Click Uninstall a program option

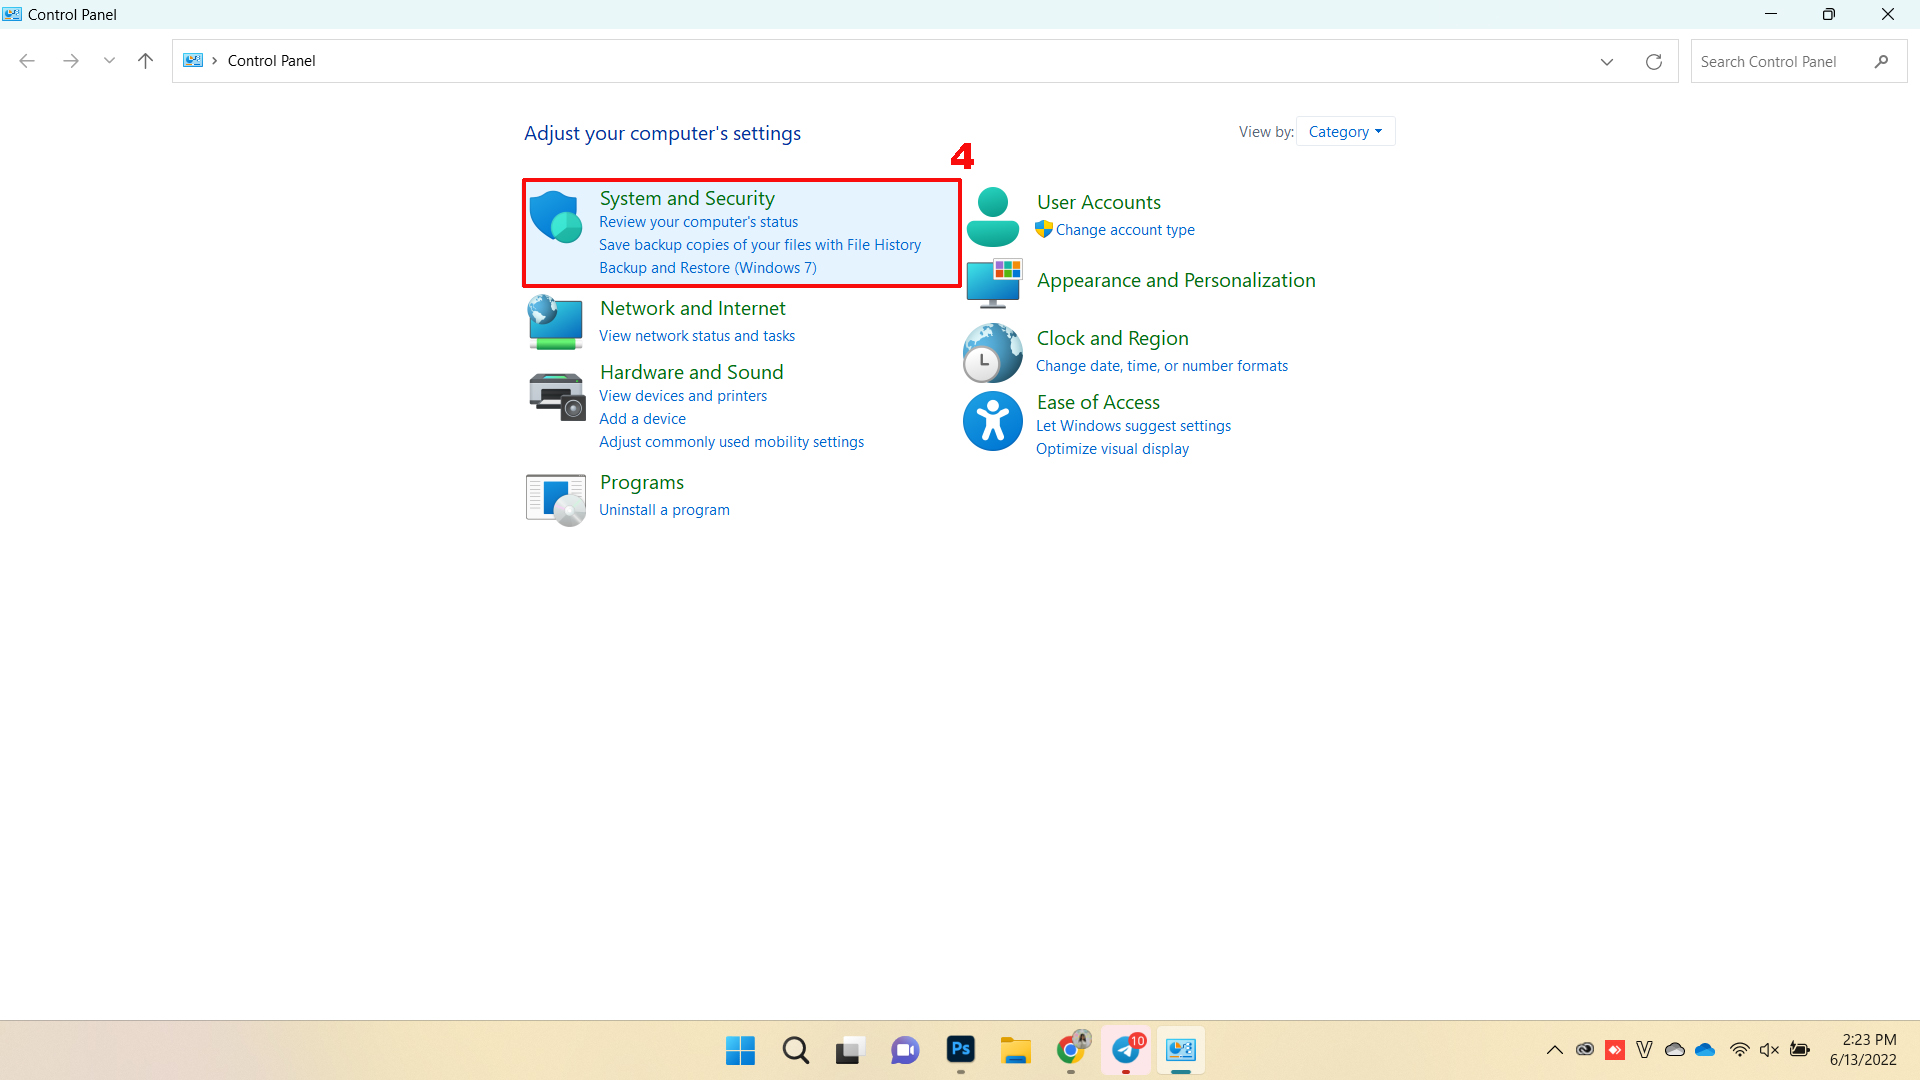click(665, 509)
